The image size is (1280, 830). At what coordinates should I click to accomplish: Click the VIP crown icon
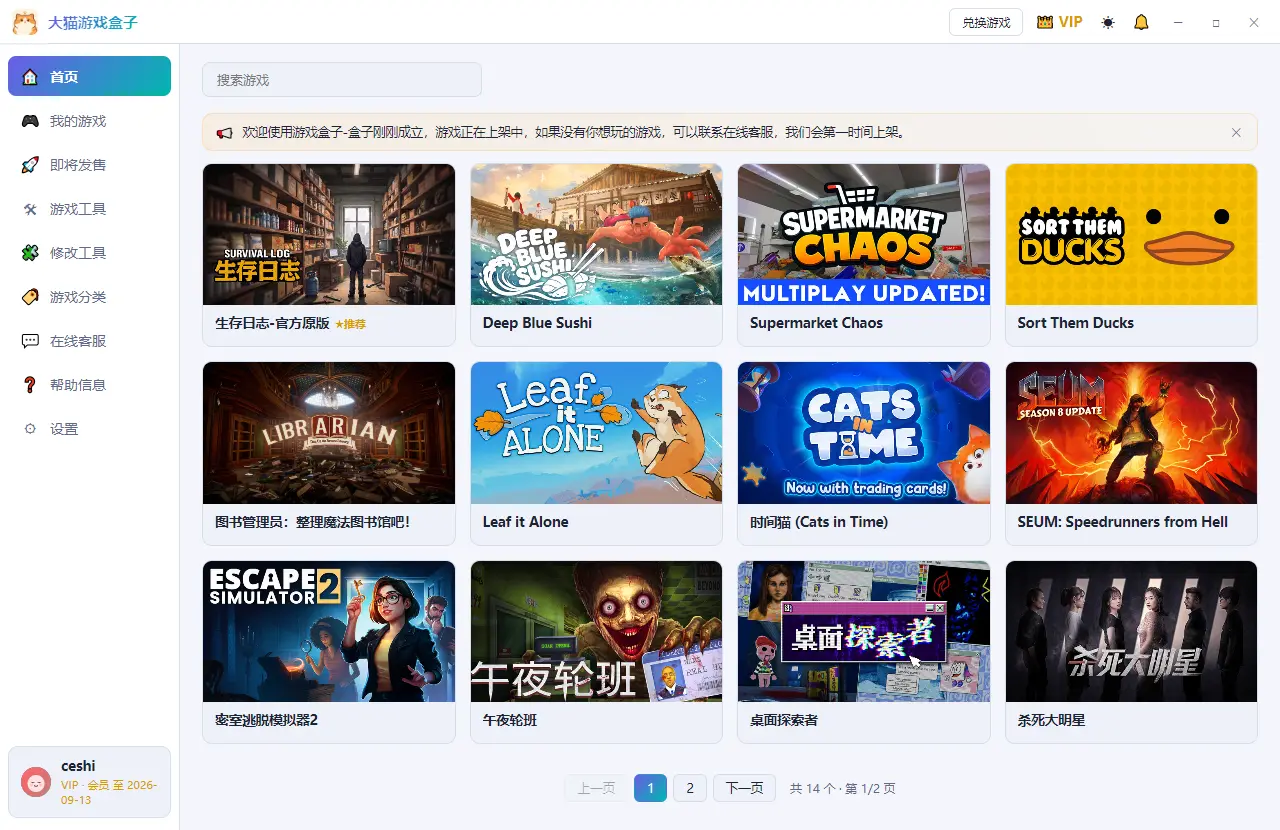[x=1045, y=22]
